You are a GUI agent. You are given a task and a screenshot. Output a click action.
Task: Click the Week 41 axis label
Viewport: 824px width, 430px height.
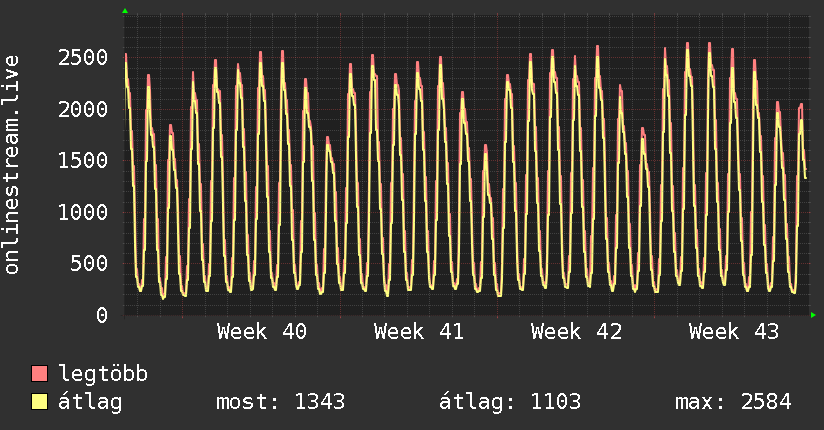419,332
